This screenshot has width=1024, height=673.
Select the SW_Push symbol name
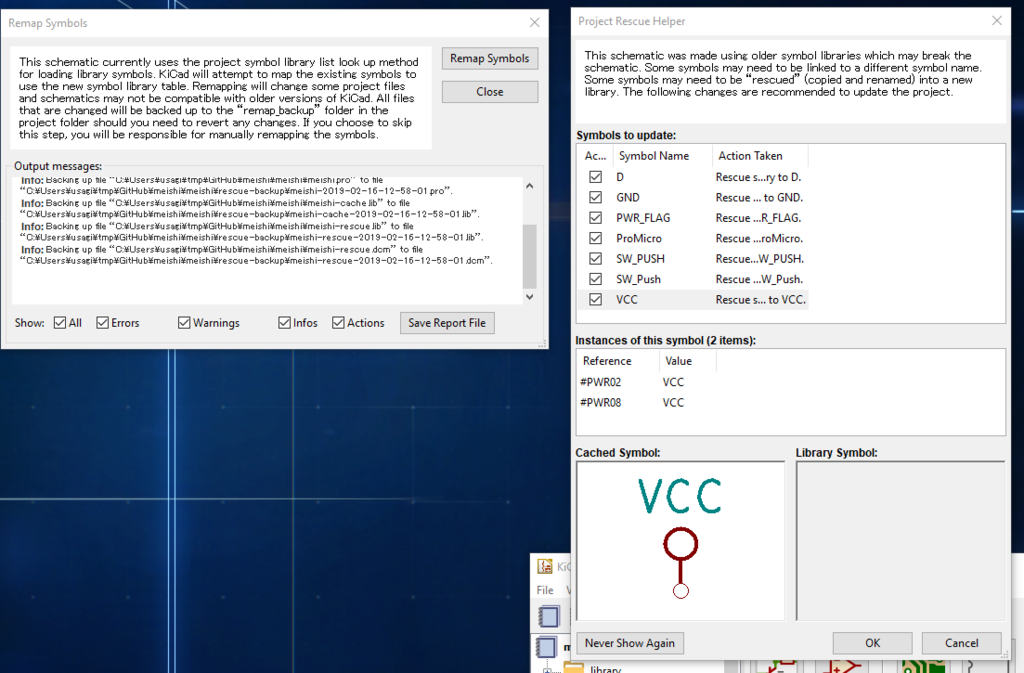638,279
